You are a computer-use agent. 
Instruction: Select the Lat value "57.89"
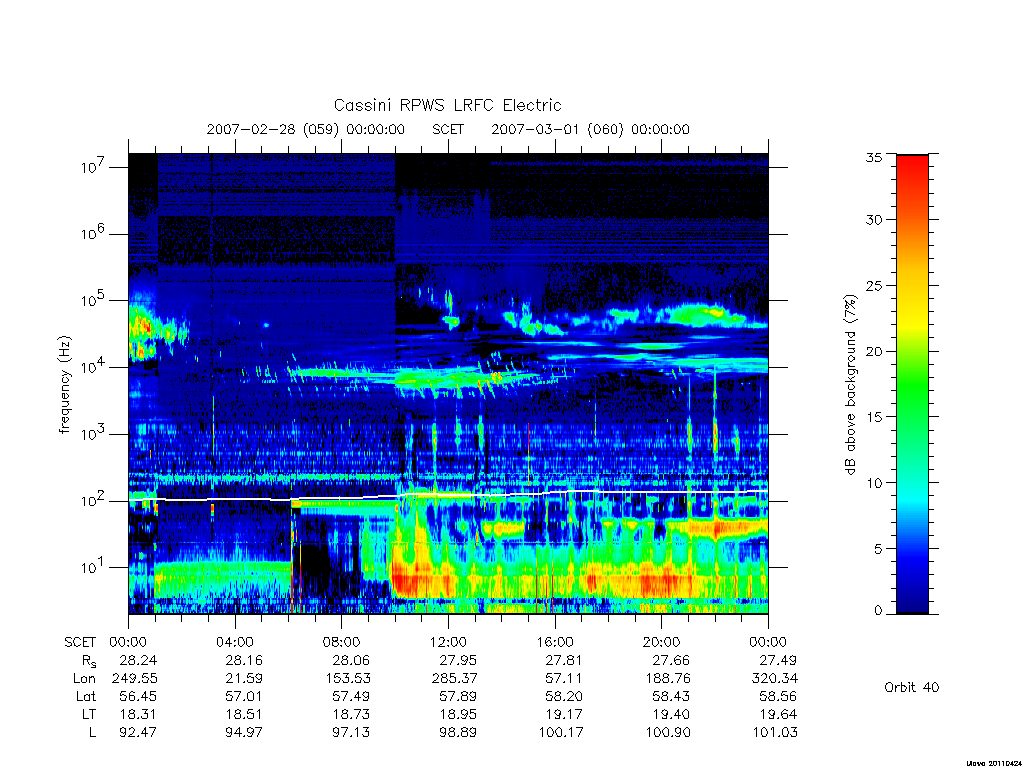click(458, 696)
